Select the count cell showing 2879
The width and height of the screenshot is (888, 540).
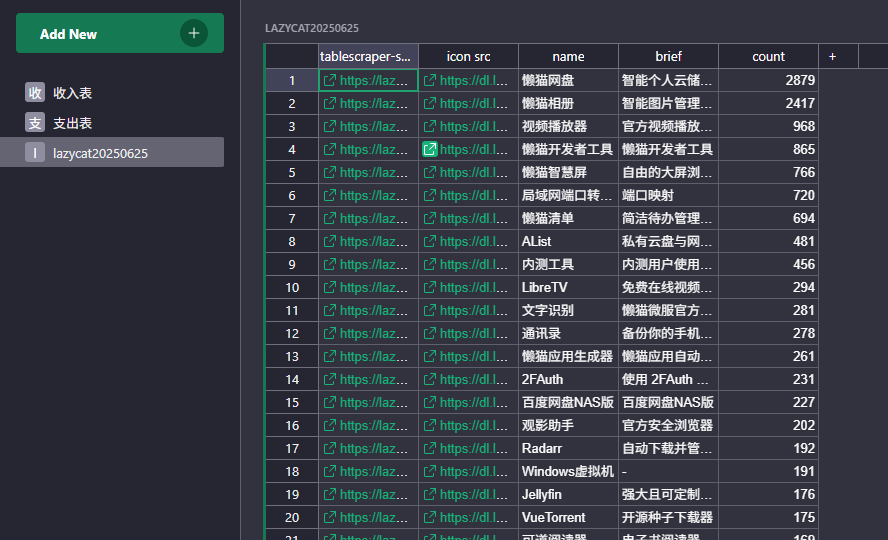click(x=768, y=80)
